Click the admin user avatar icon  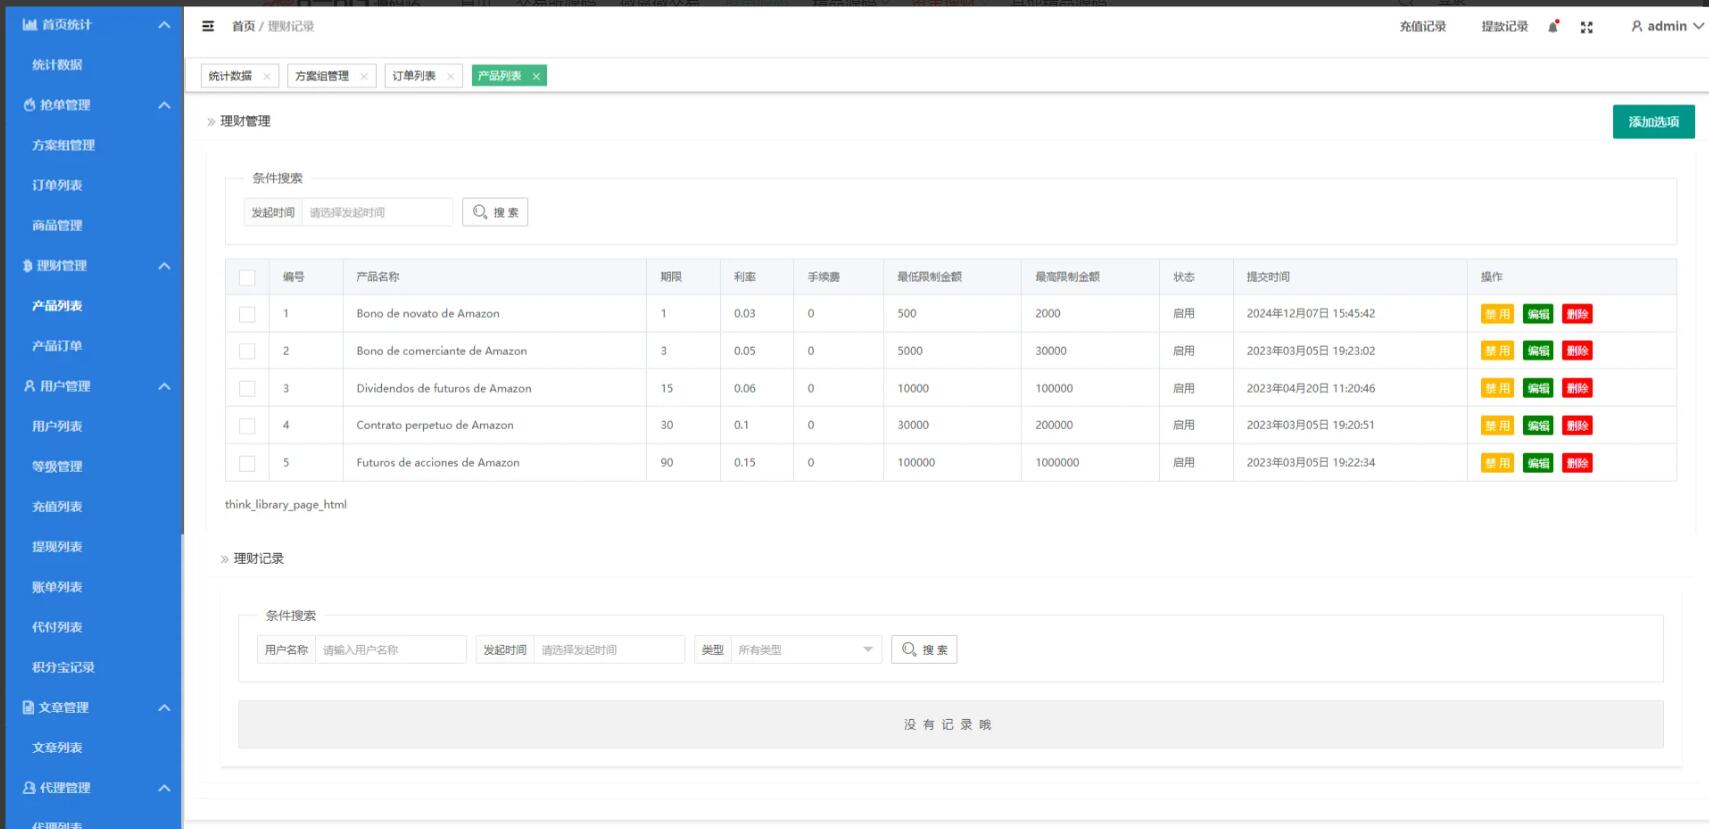1637,26
